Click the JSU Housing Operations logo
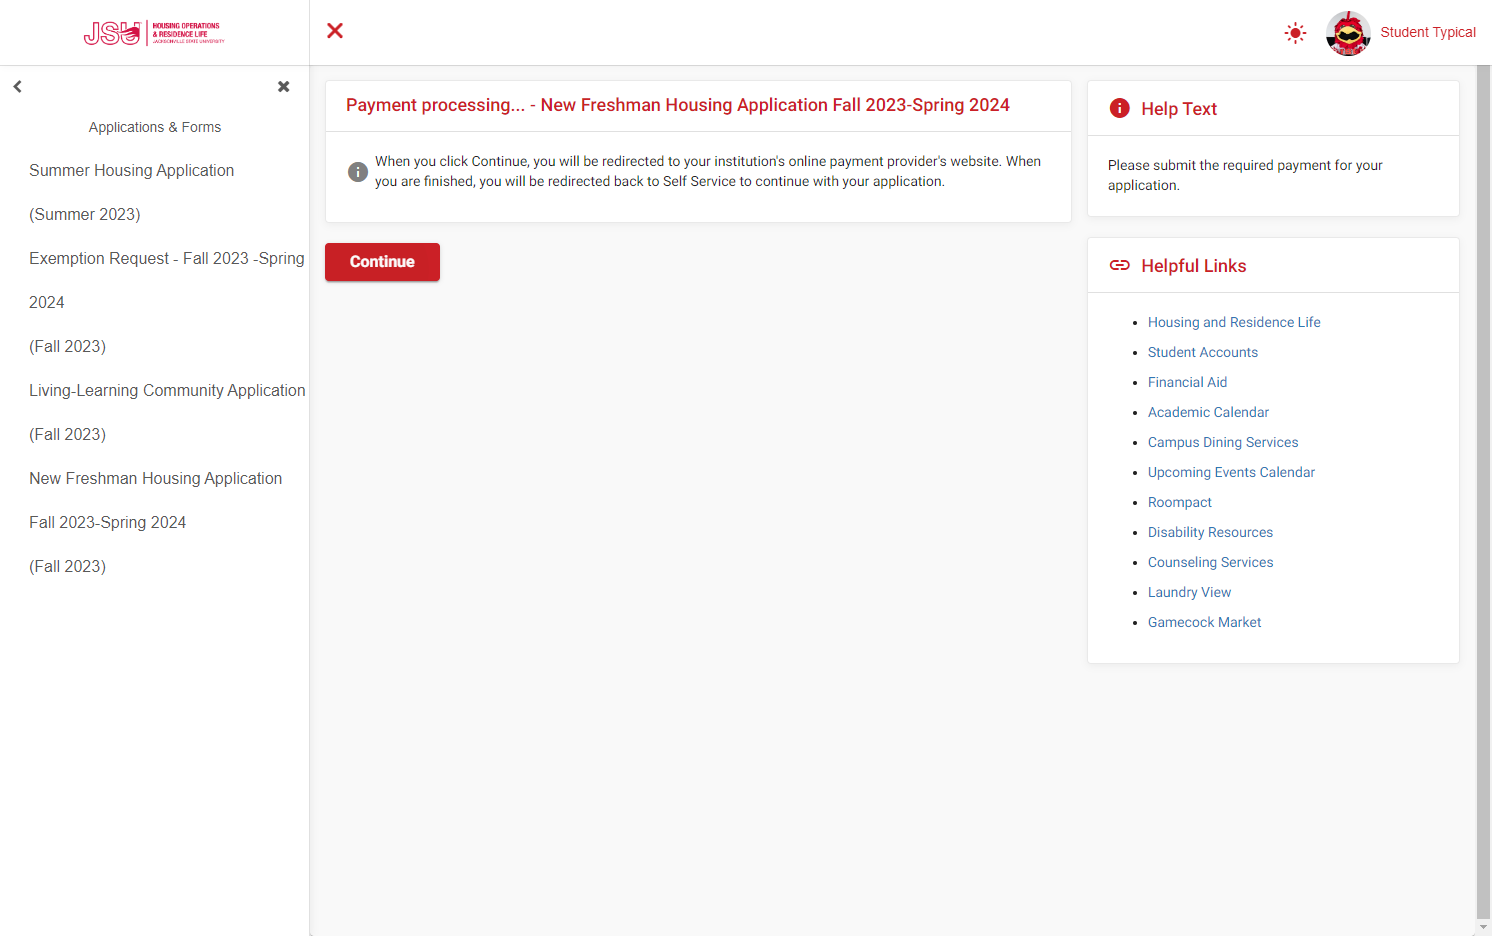 click(154, 33)
